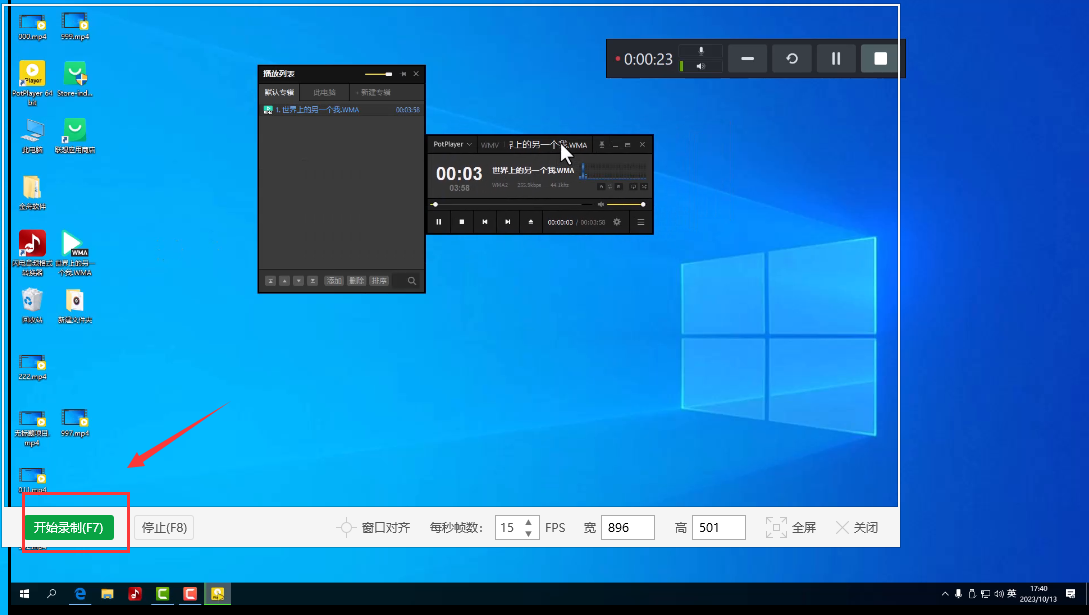Viewport: 1089px width, 615px height.
Task: Open PotPlayer settings gear
Action: click(617, 222)
